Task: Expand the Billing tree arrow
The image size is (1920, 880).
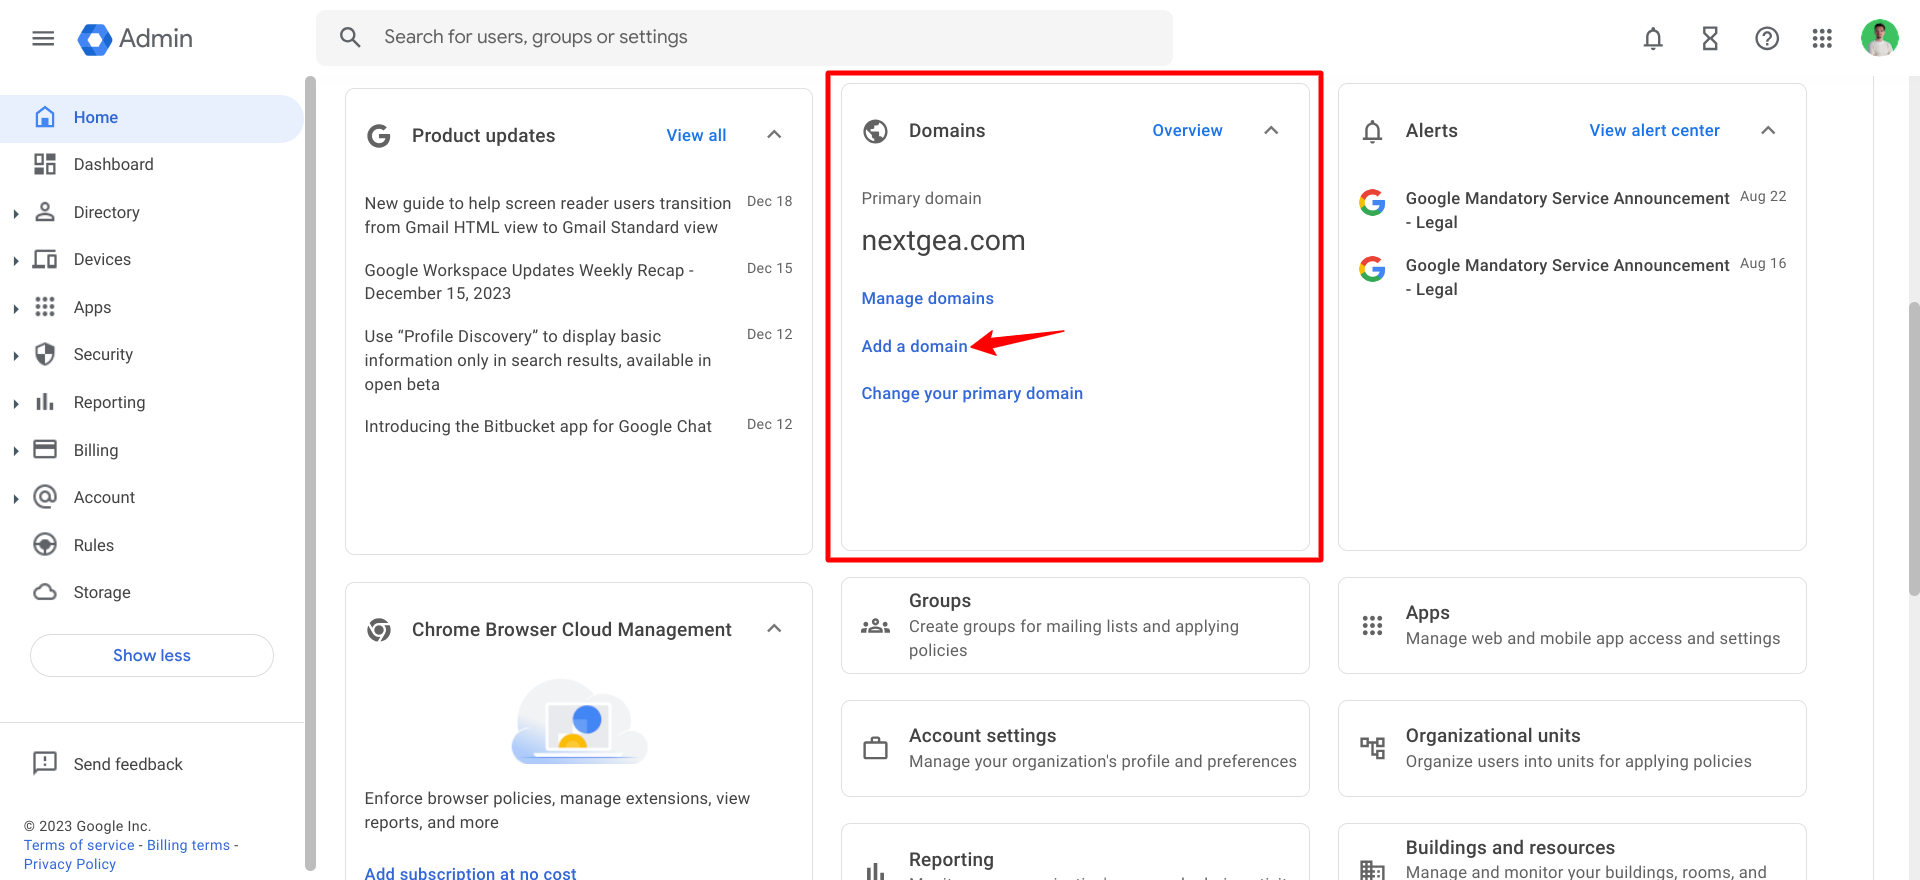Action: pos(16,451)
